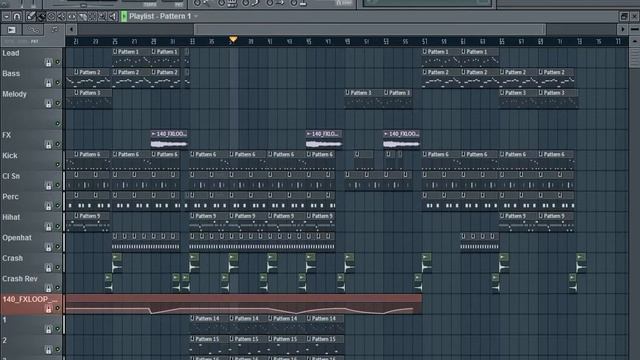Image resolution: width=640 pixels, height=360 pixels.
Task: Select the Delete tool in Playlist toolbar
Action: coord(51,16)
